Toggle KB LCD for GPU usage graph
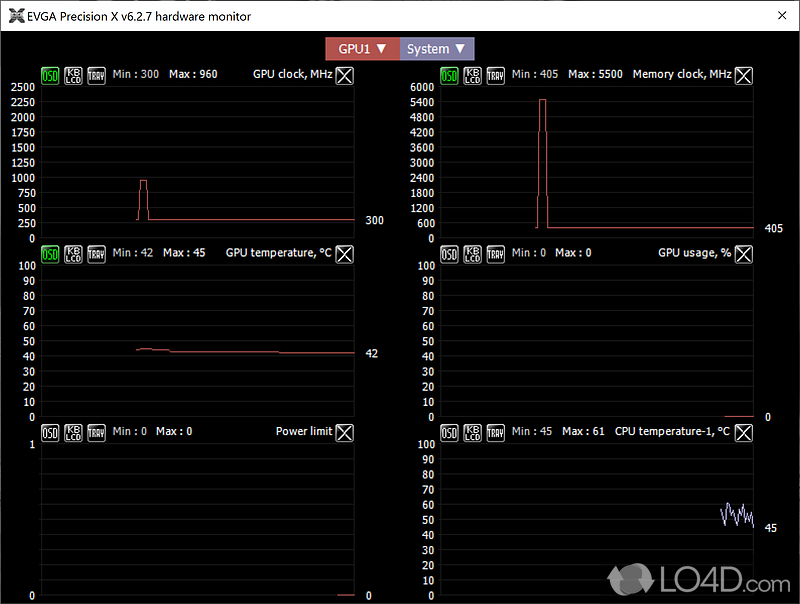Screen dimensions: 800x604 [472, 254]
